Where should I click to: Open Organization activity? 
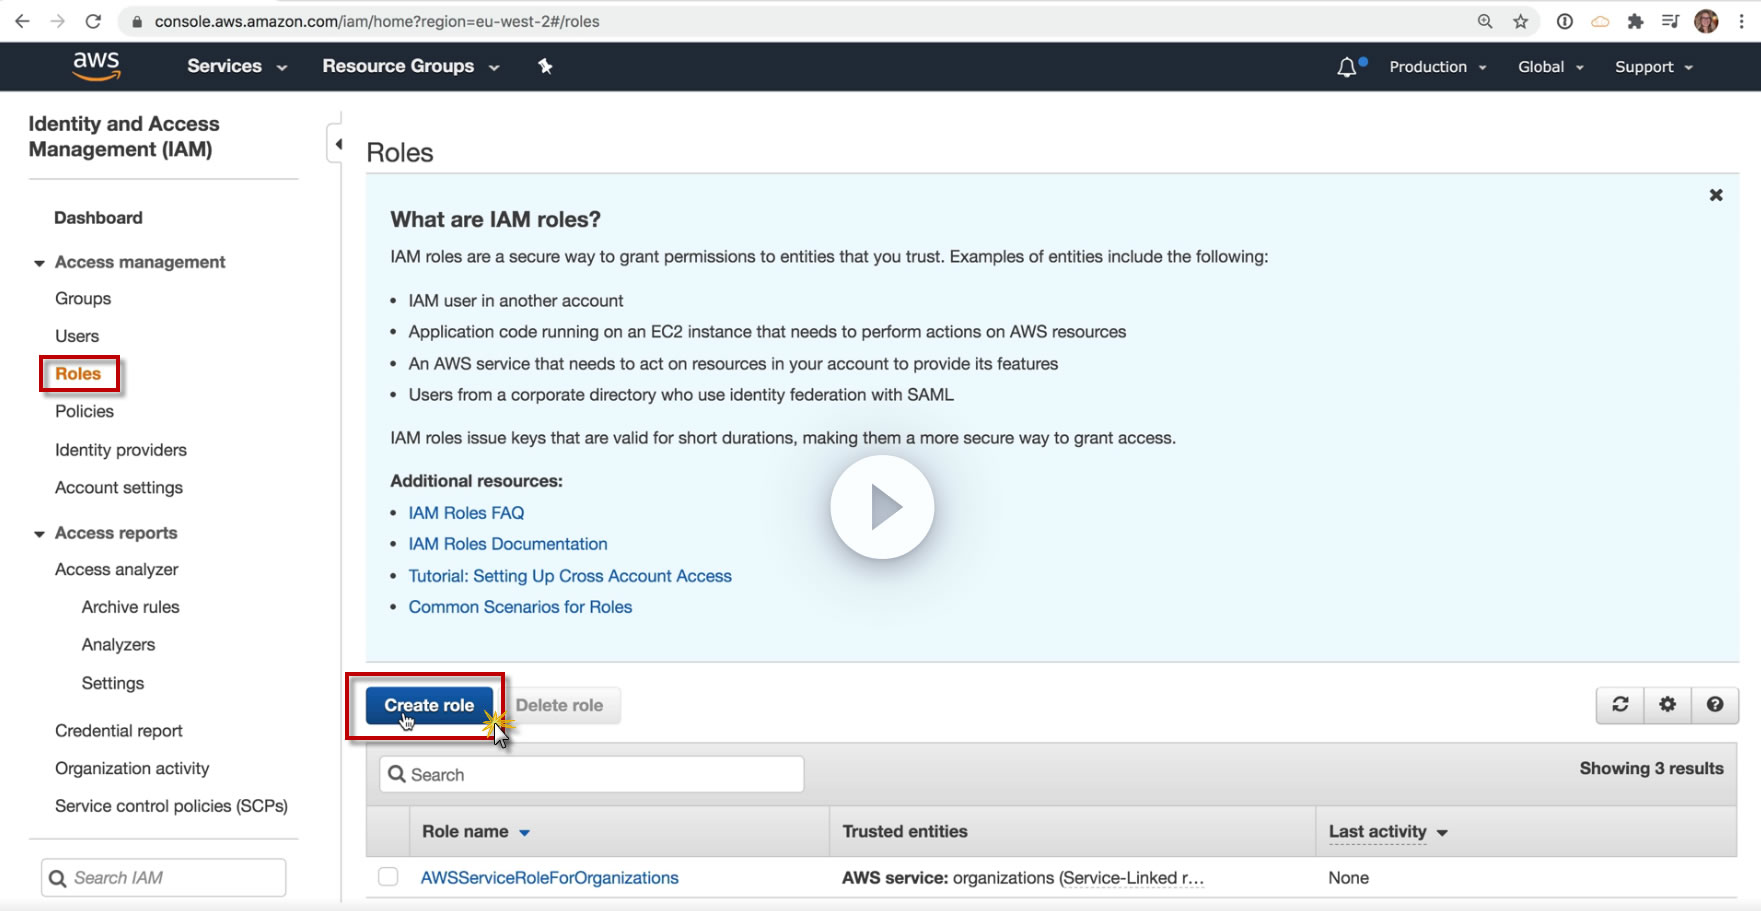pyautogui.click(x=132, y=769)
